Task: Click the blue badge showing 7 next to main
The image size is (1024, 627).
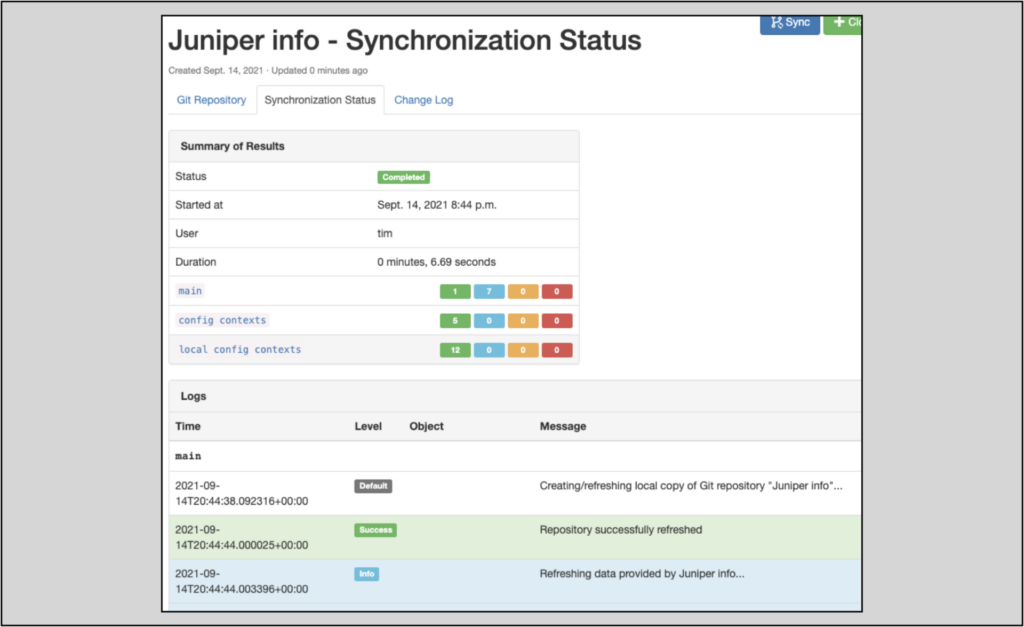Action: click(488, 291)
